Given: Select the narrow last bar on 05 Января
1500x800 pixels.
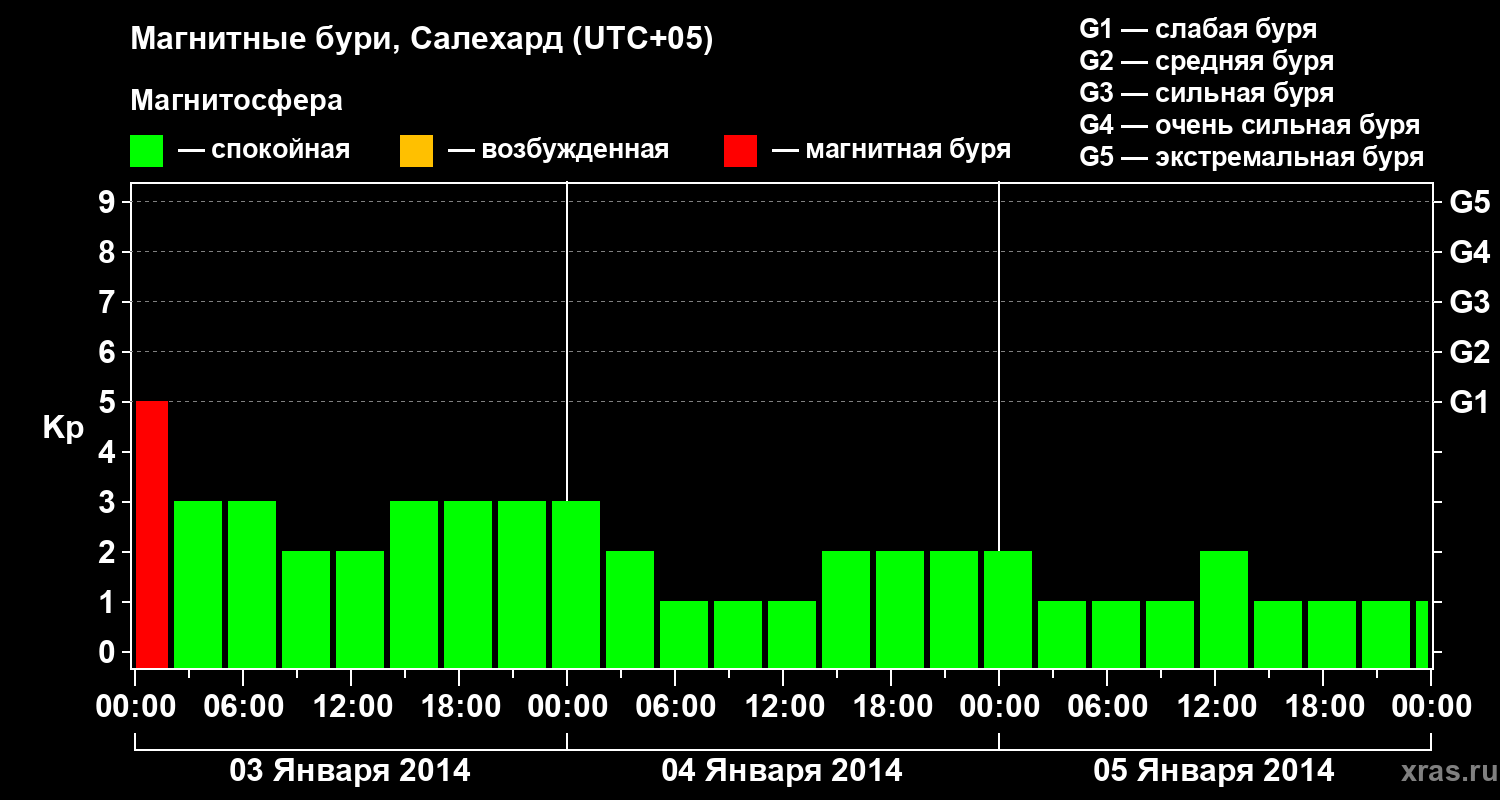Looking at the screenshot, I should (1422, 634).
